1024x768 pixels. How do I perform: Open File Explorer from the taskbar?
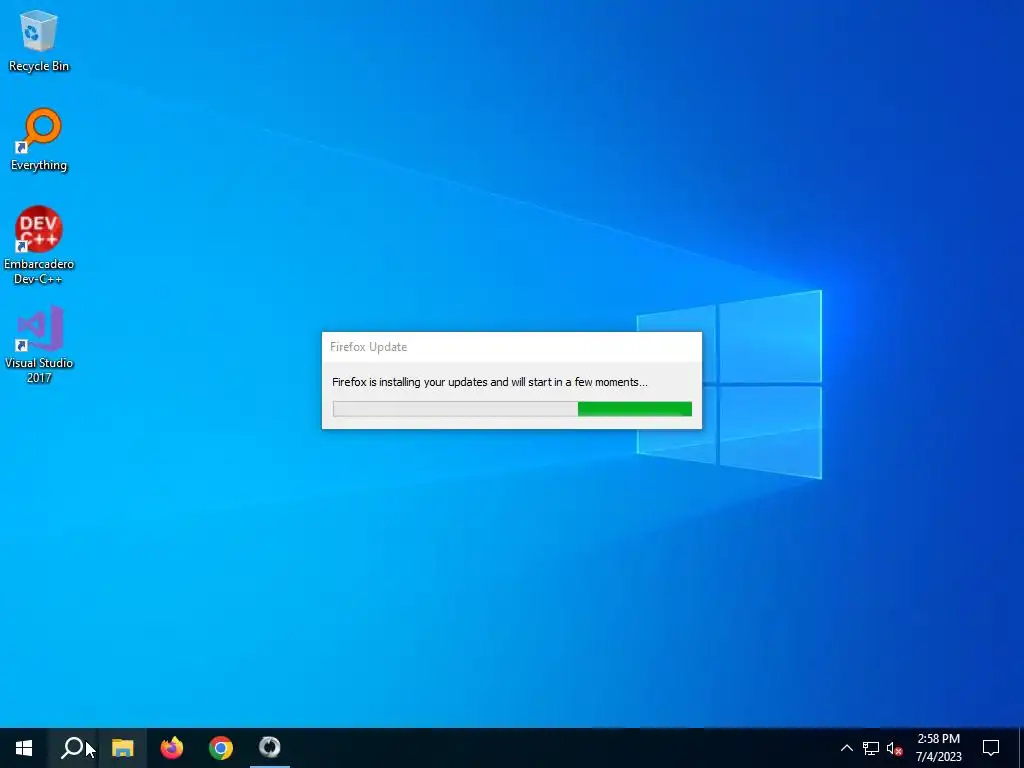[x=122, y=748]
